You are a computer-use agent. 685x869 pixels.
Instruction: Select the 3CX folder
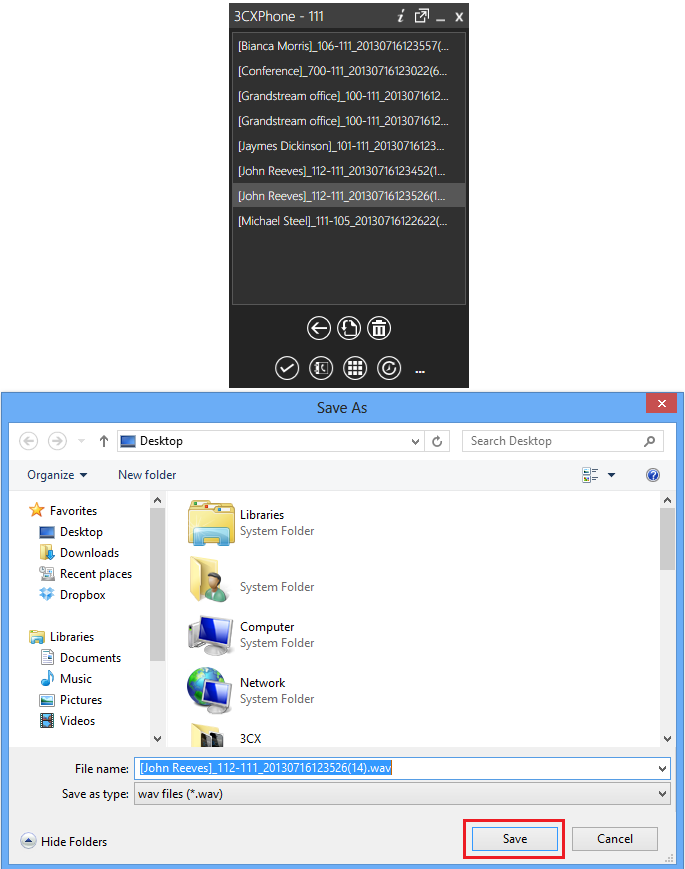[x=225, y=735]
